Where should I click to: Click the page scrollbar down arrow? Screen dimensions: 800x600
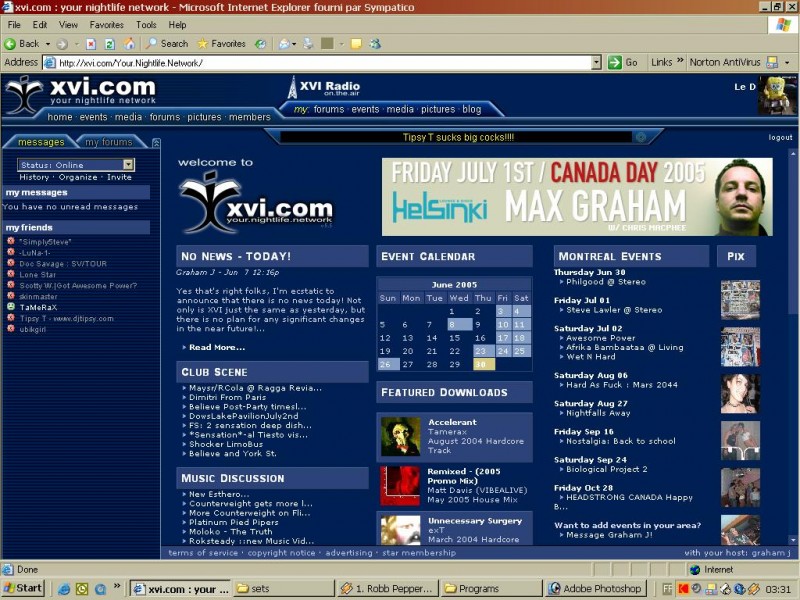tap(792, 540)
